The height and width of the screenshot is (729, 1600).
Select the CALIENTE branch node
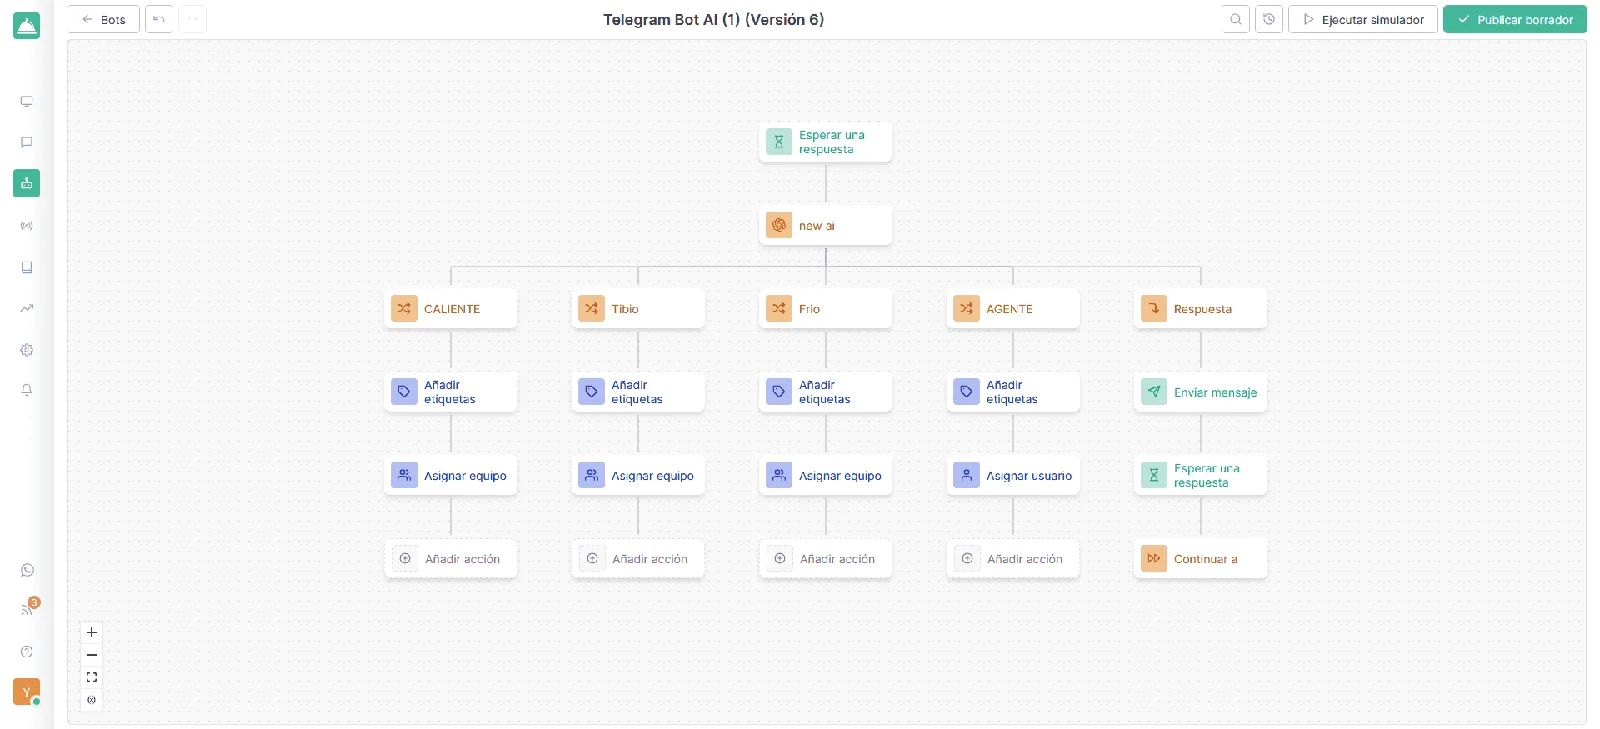451,309
